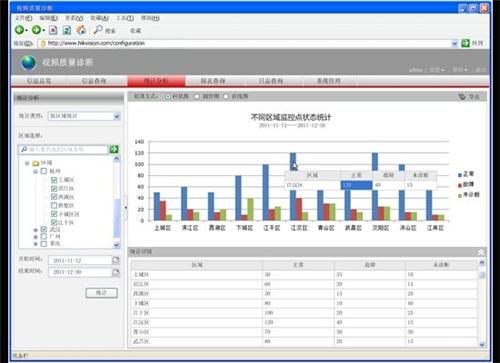
Task: Click the refresh page icon
Action: coord(67,30)
